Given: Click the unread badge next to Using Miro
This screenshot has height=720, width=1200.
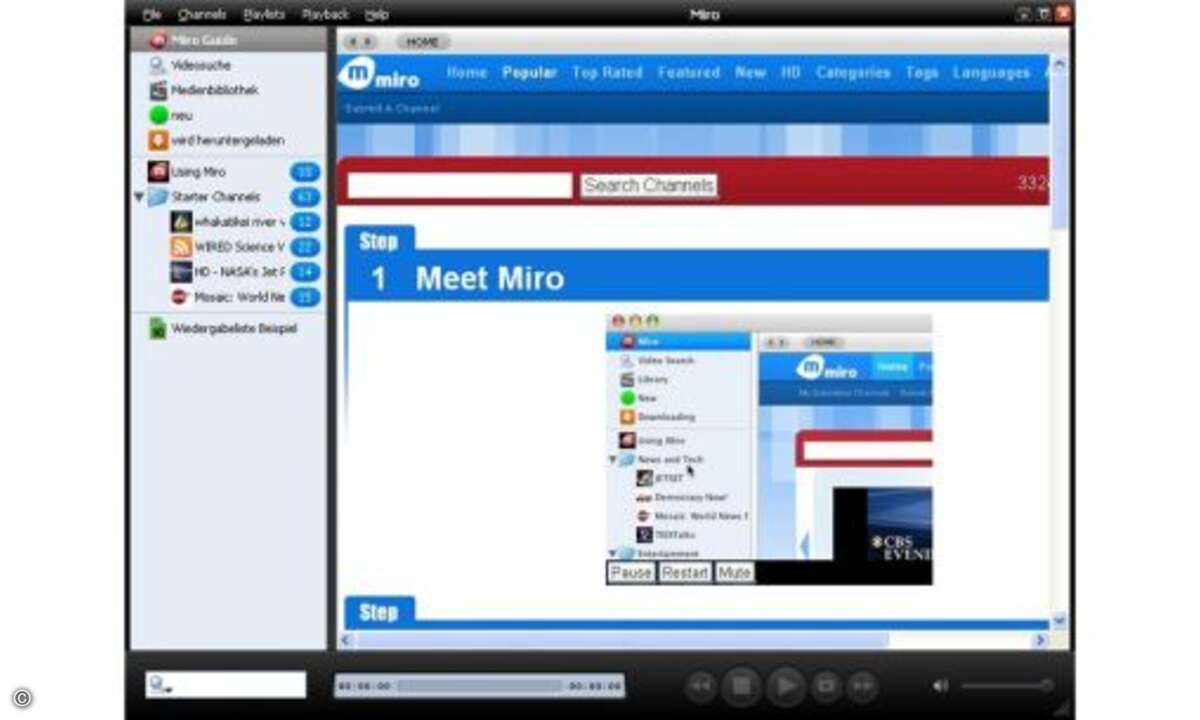Looking at the screenshot, I should point(304,172).
